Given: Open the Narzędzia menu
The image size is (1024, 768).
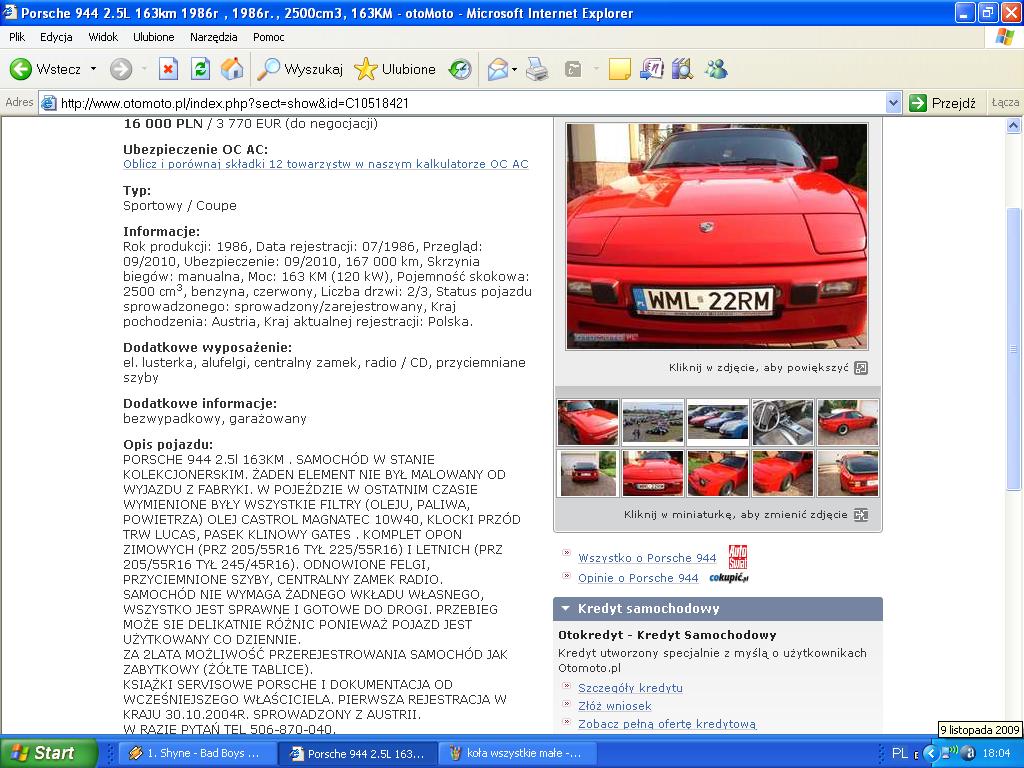Looking at the screenshot, I should [x=213, y=37].
